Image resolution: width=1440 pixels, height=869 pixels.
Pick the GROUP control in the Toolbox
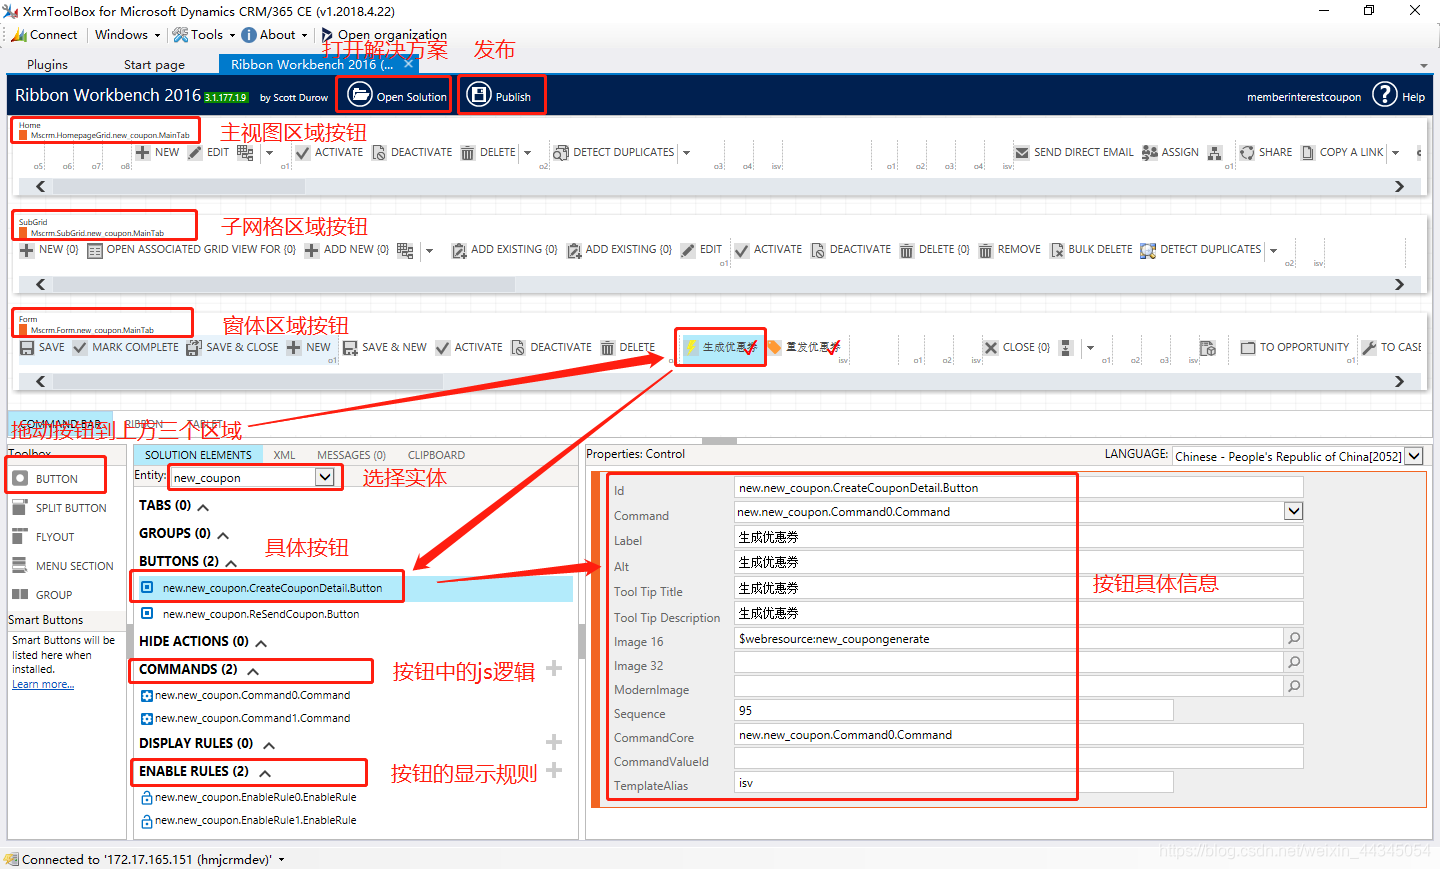click(x=42, y=595)
